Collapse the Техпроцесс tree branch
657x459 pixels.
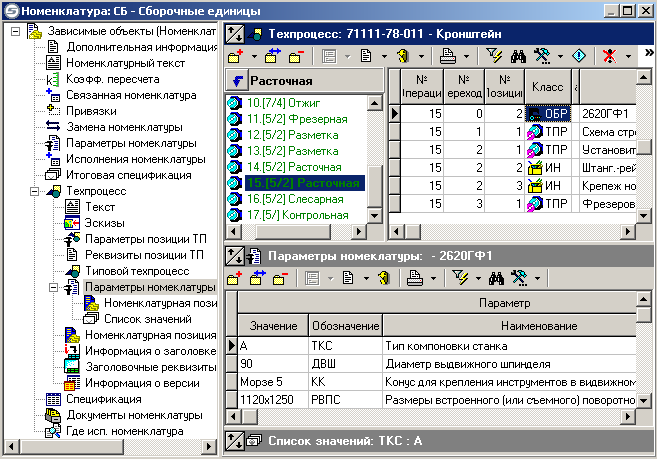pos(34,190)
